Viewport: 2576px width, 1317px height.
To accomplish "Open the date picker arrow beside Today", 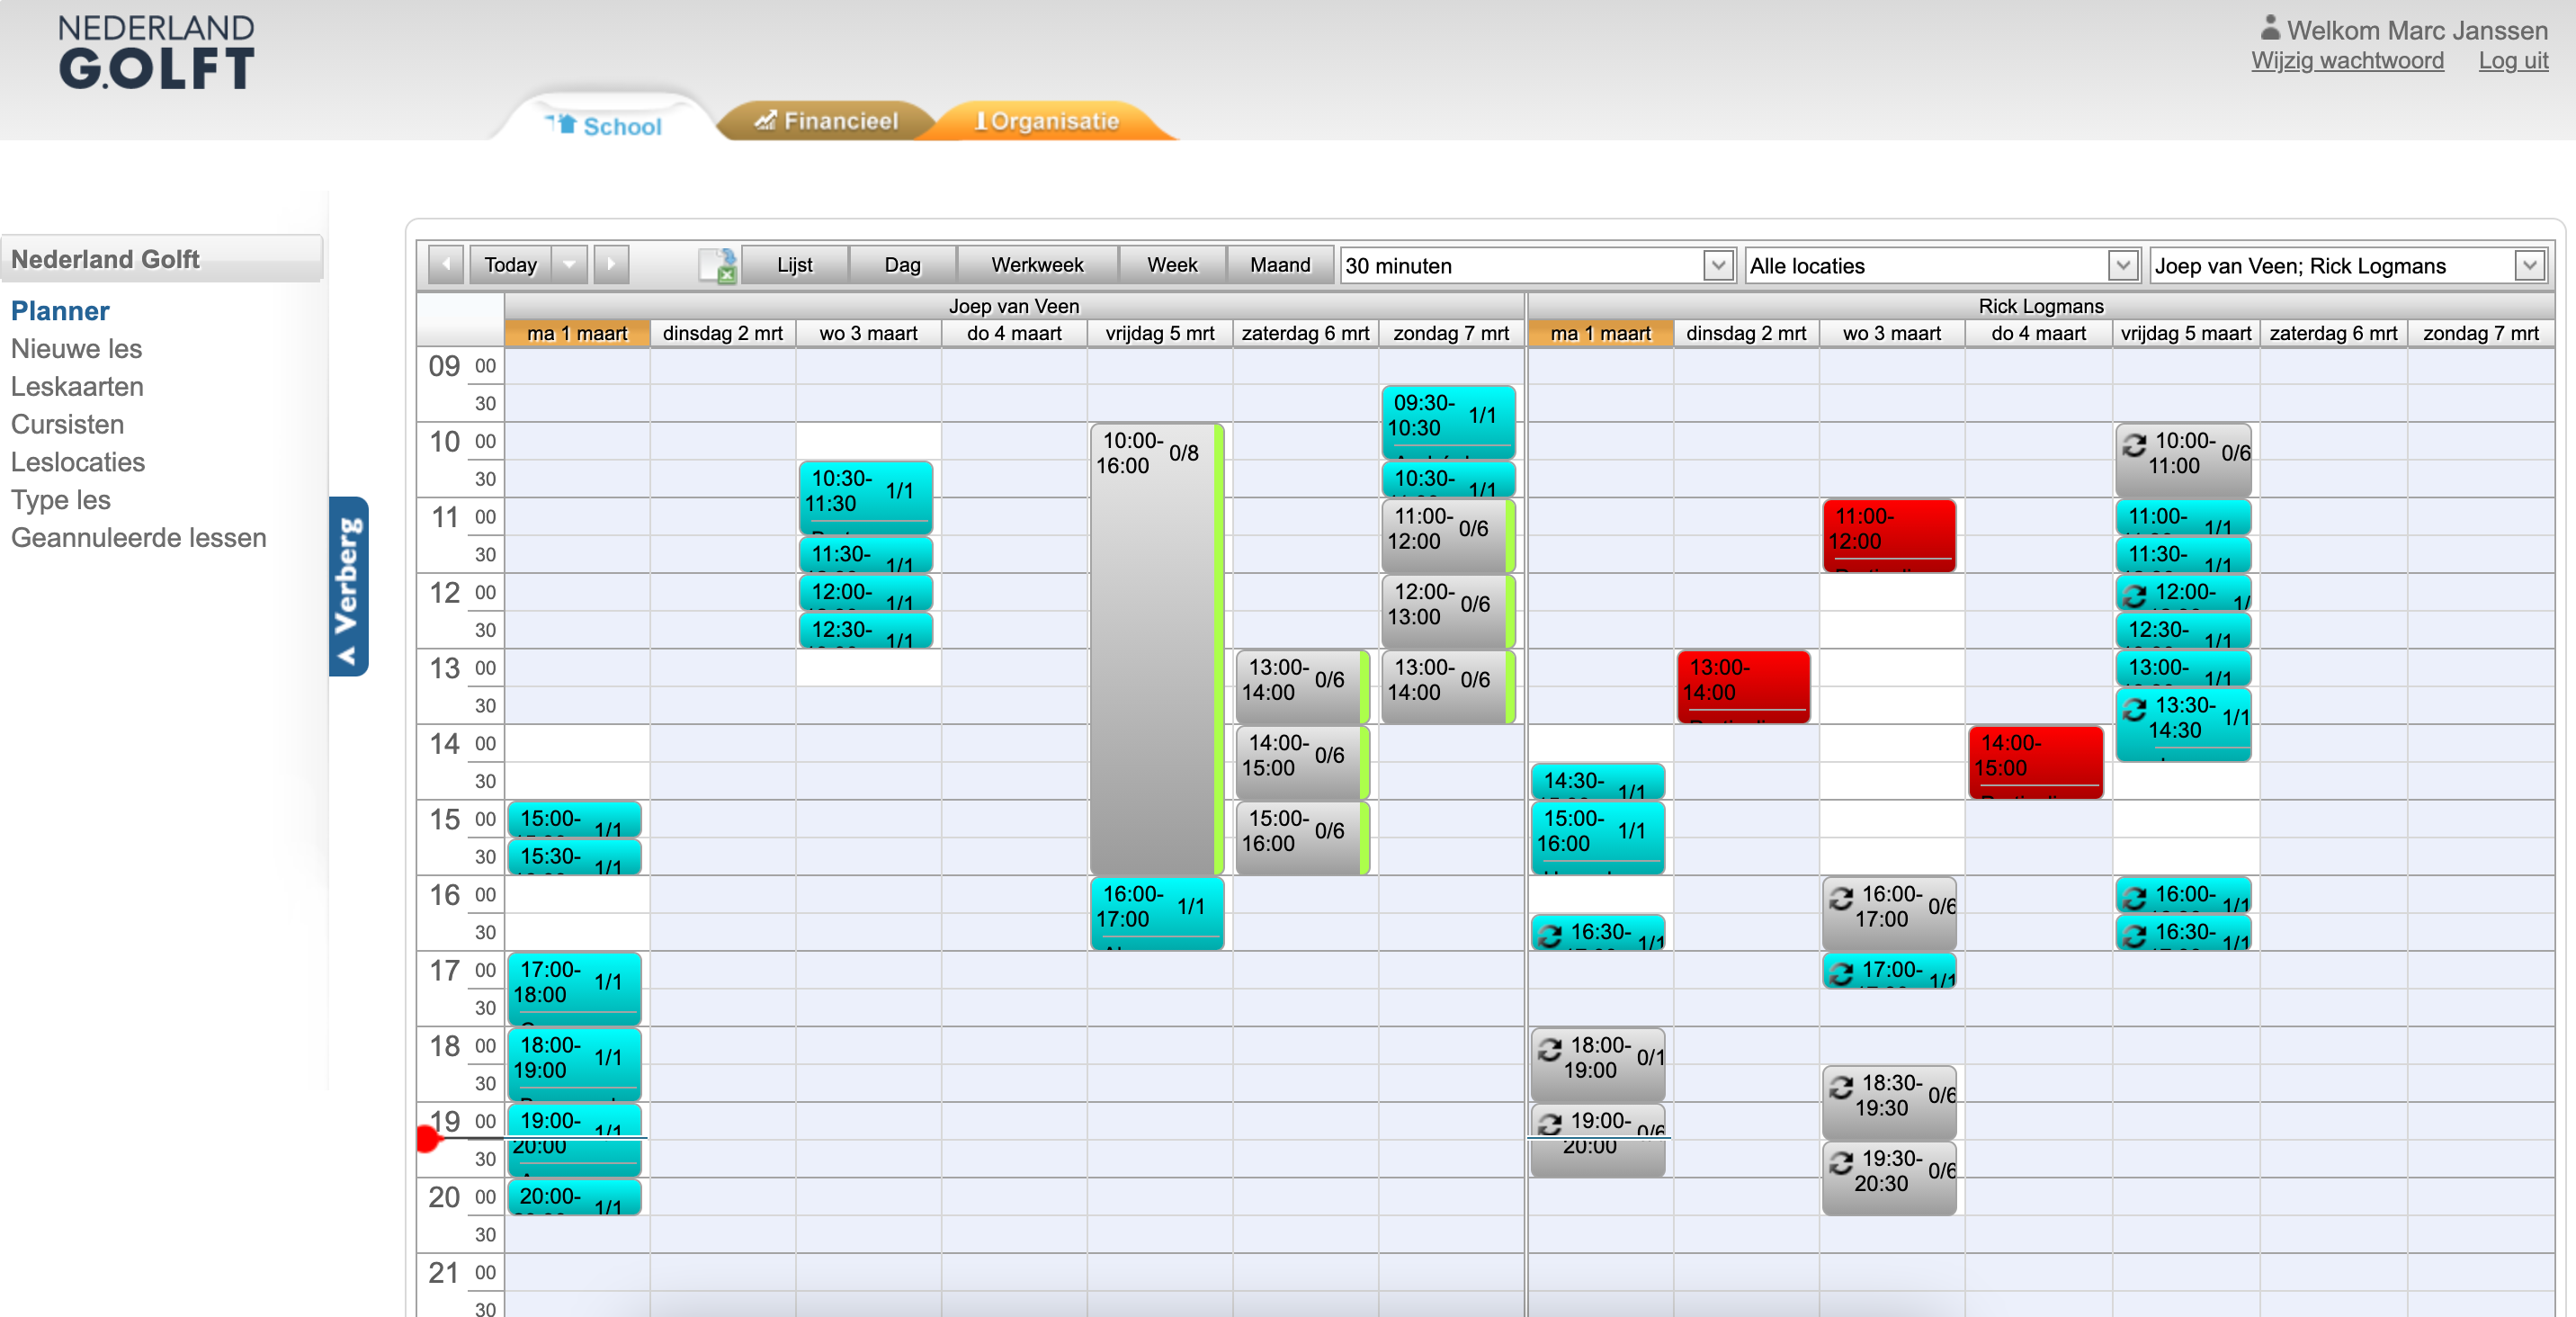I will coord(570,265).
